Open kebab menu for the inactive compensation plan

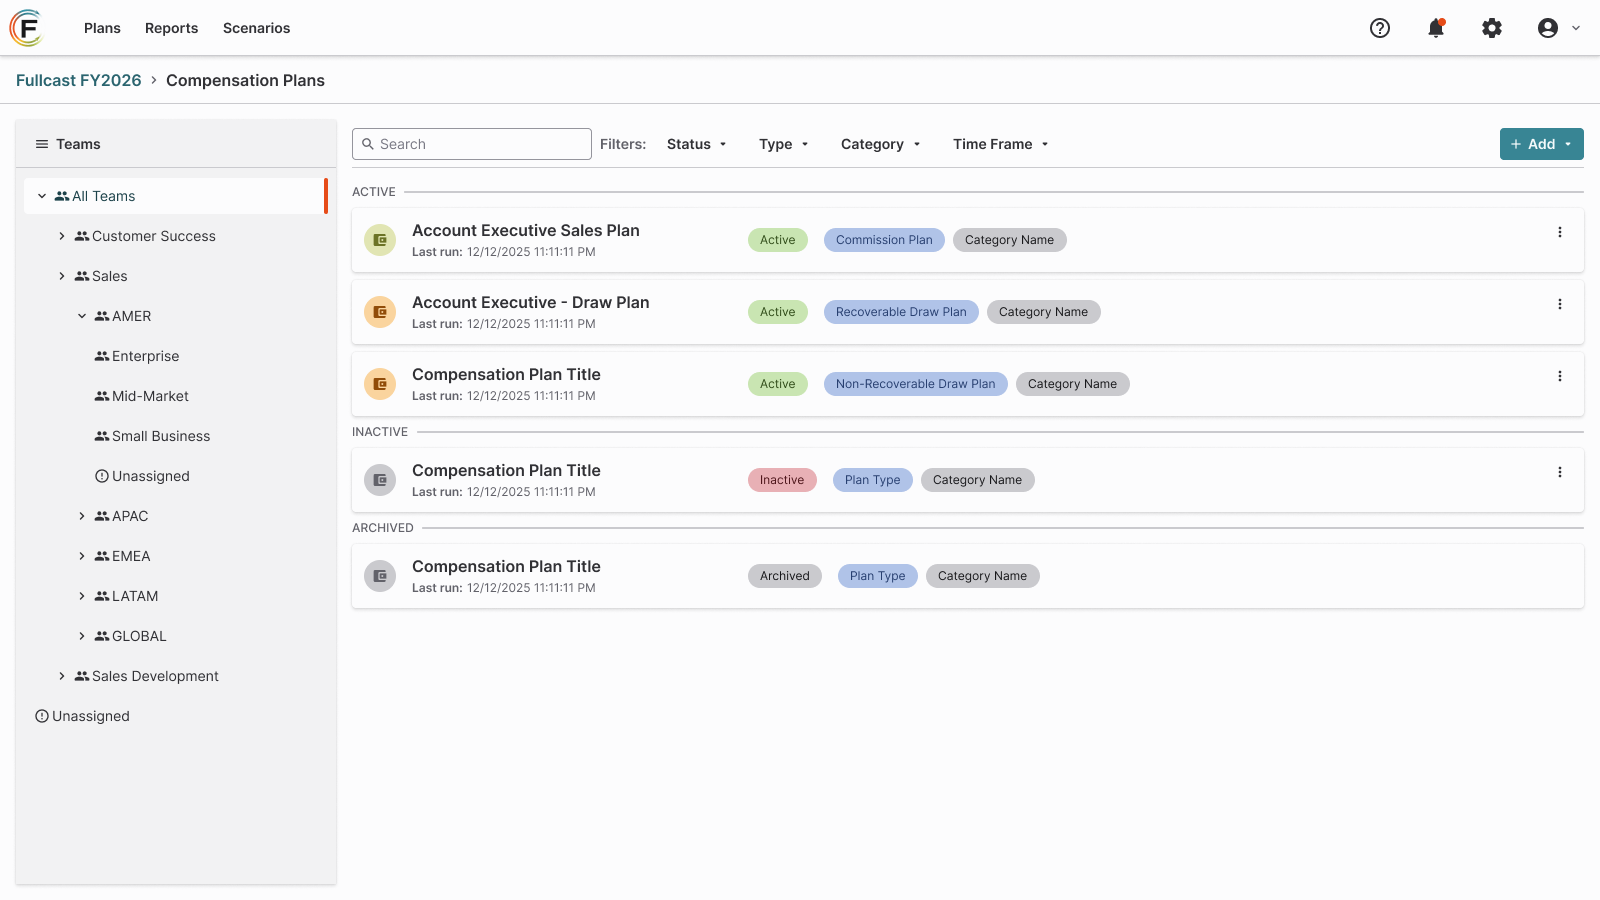[1560, 472]
